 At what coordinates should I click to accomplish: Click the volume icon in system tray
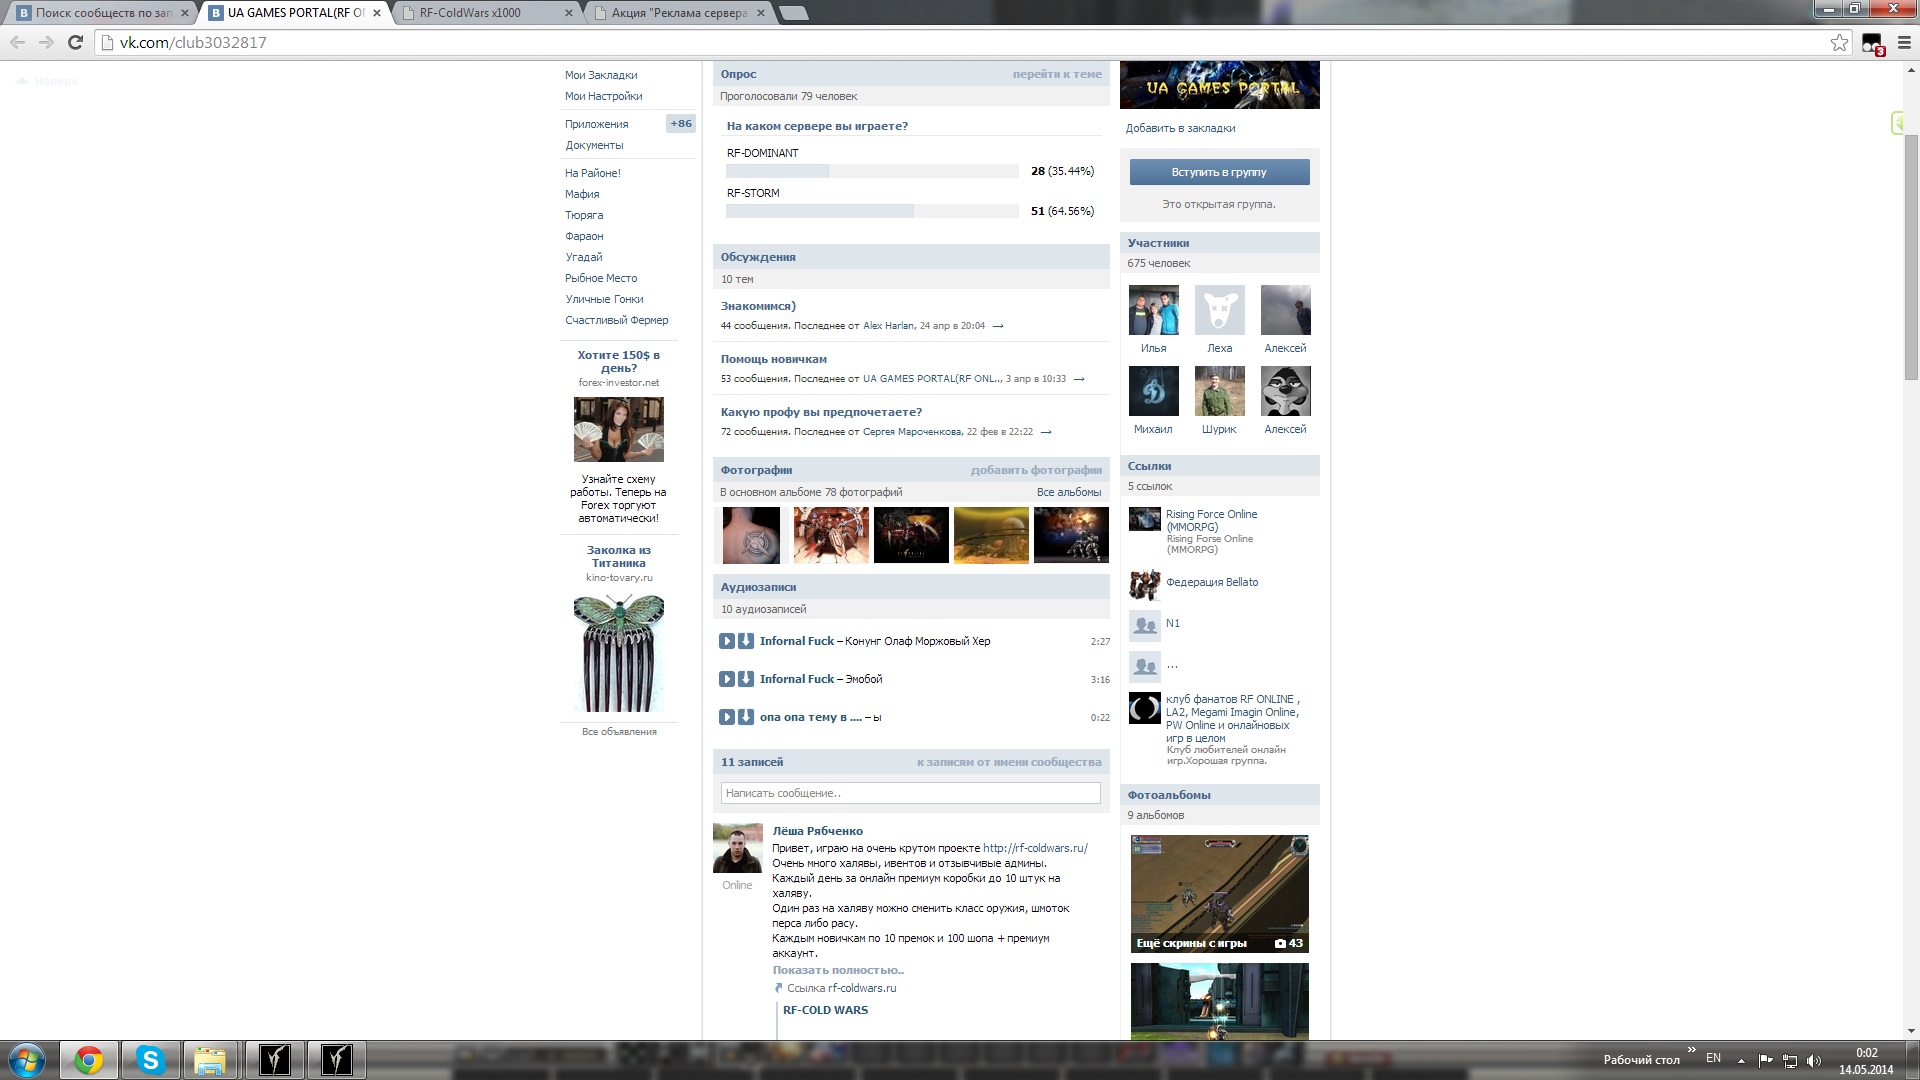[x=1814, y=1060]
